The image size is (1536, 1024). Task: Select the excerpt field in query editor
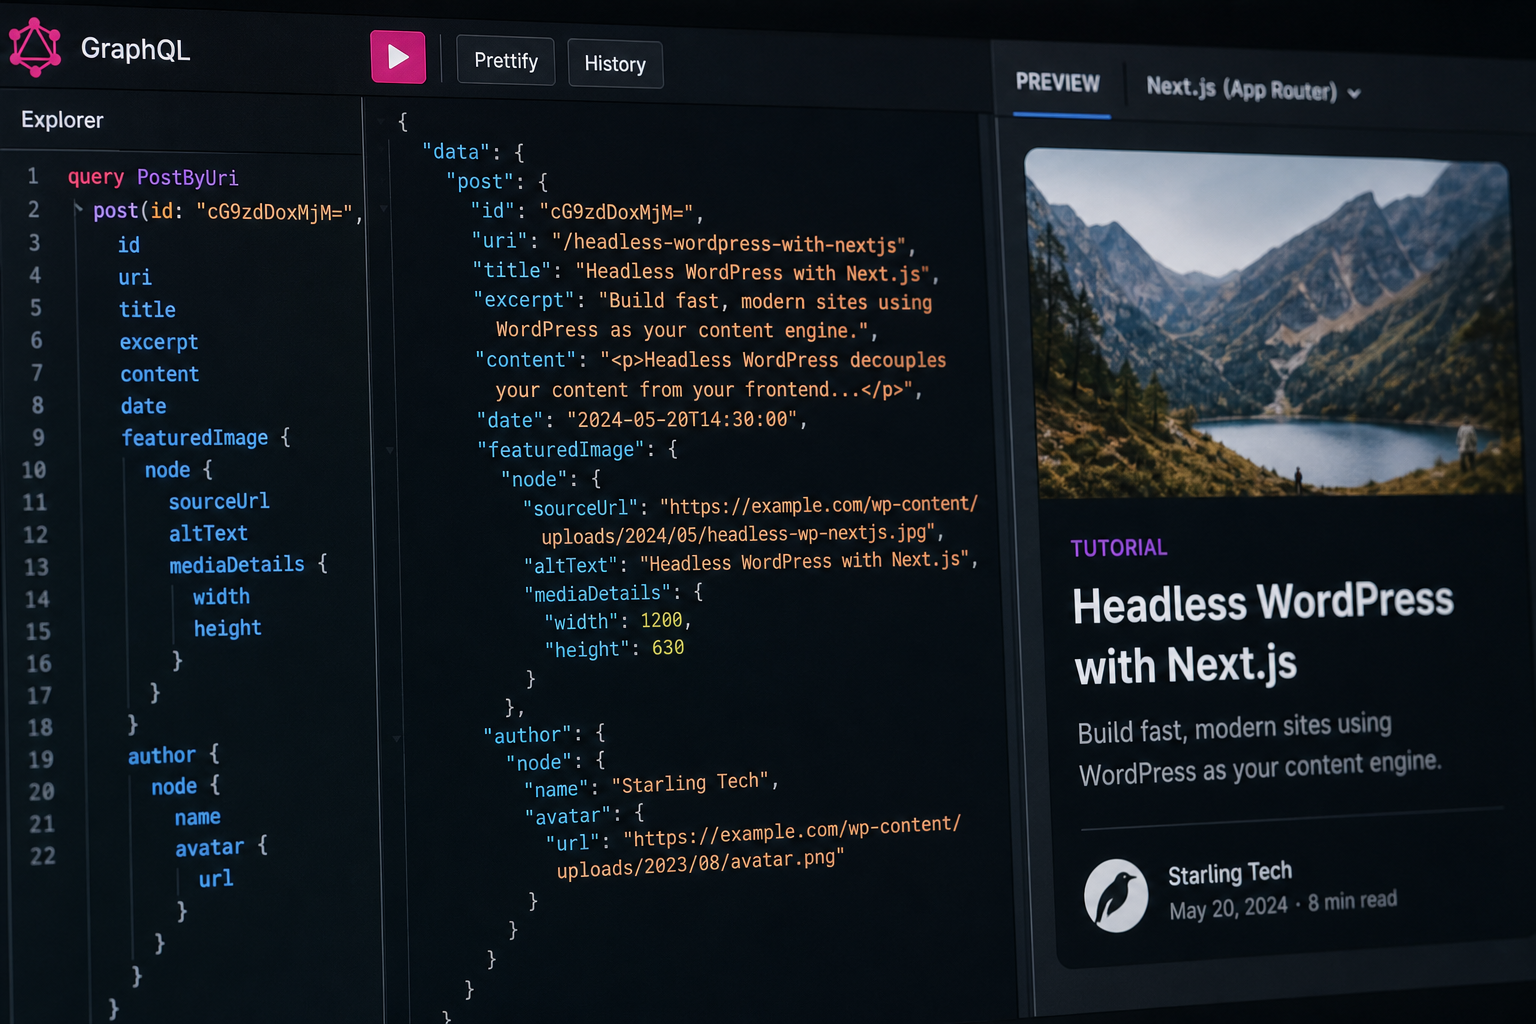[x=159, y=342]
